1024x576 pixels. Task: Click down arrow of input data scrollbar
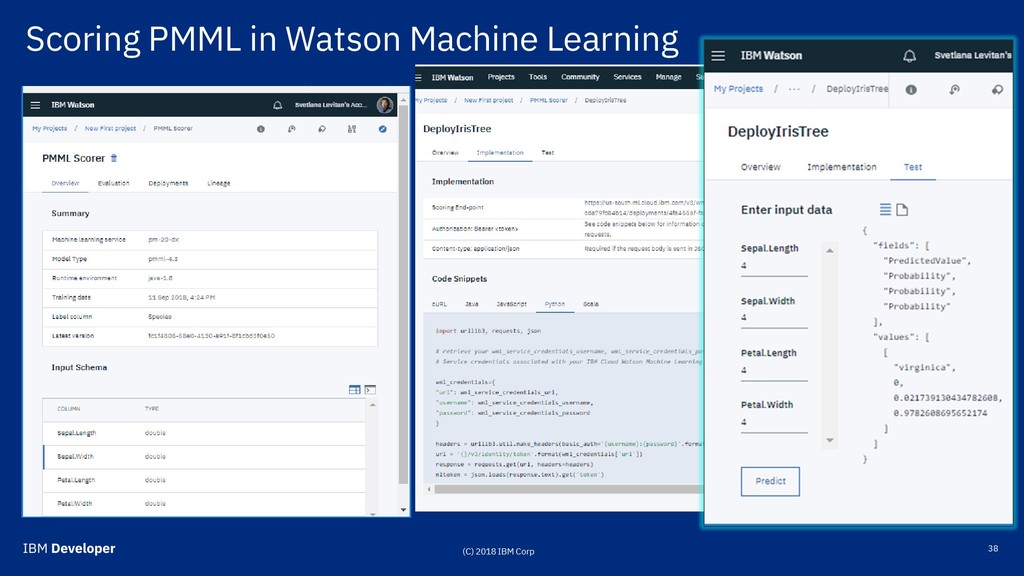click(x=829, y=440)
